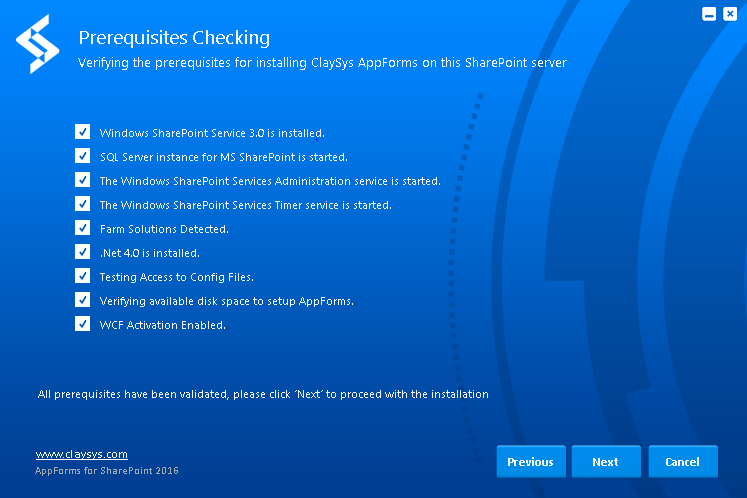The width and height of the screenshot is (747, 498).
Task: Toggle the .Net 4.0 is installed checkbox
Action: pos(82,252)
